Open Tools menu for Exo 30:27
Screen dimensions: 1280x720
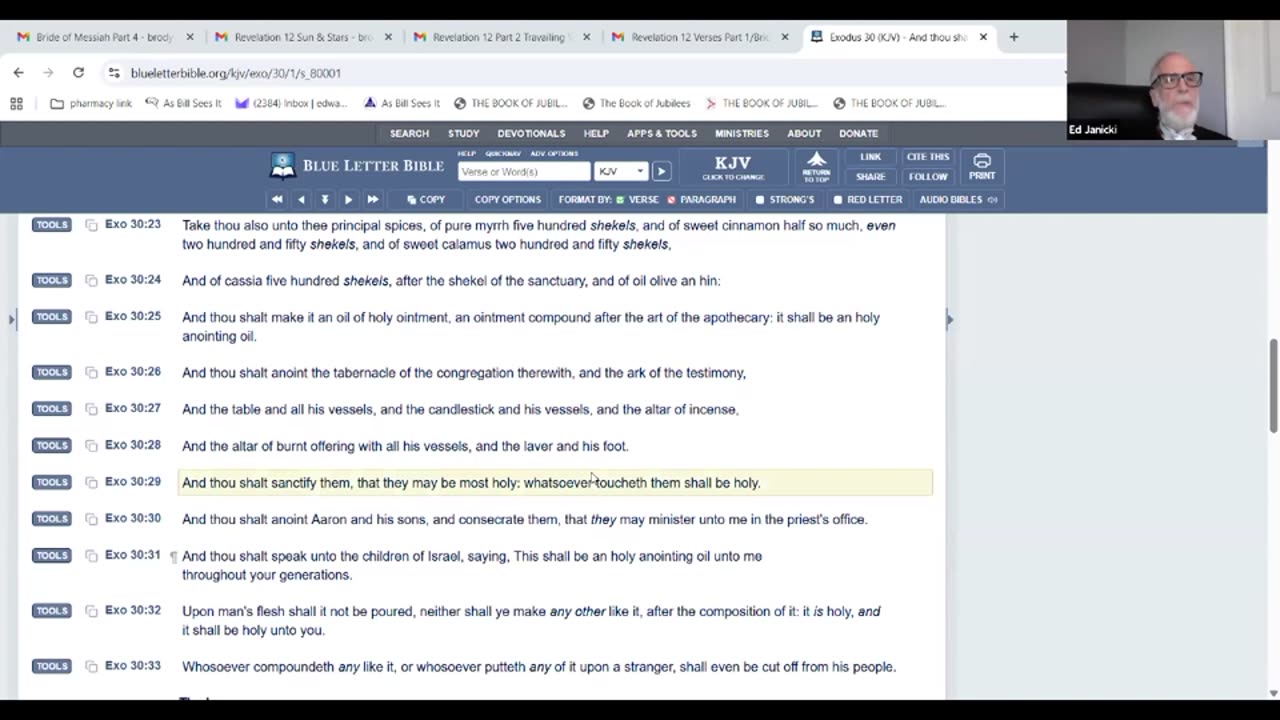tap(51, 409)
